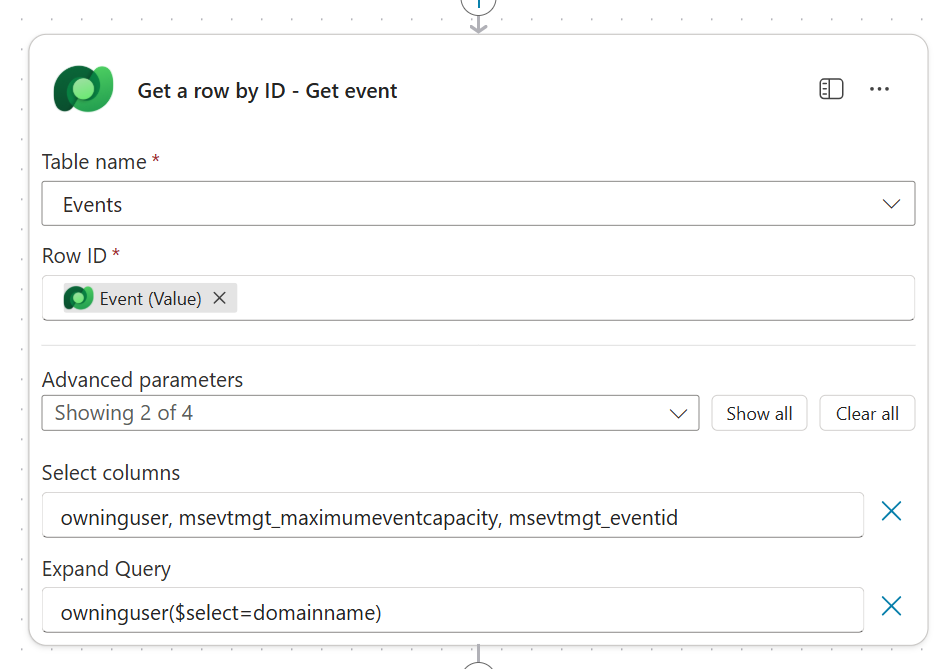This screenshot has height=669, width=949.
Task: Open the Showing 2 of 4 combo box
Action: (370, 413)
